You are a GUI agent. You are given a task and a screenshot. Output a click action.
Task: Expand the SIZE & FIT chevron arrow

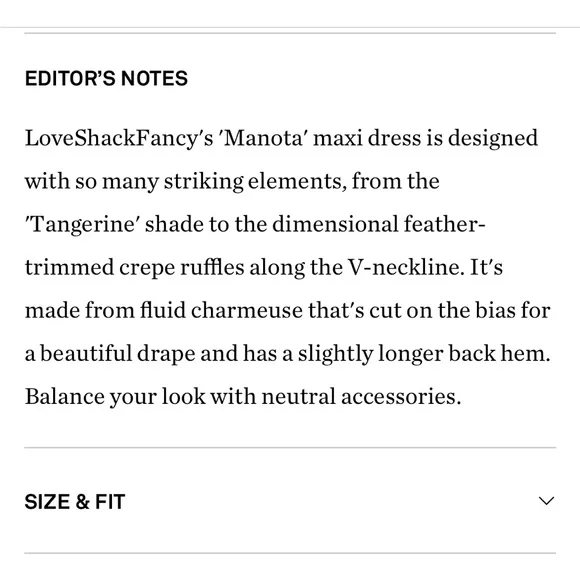point(546,501)
